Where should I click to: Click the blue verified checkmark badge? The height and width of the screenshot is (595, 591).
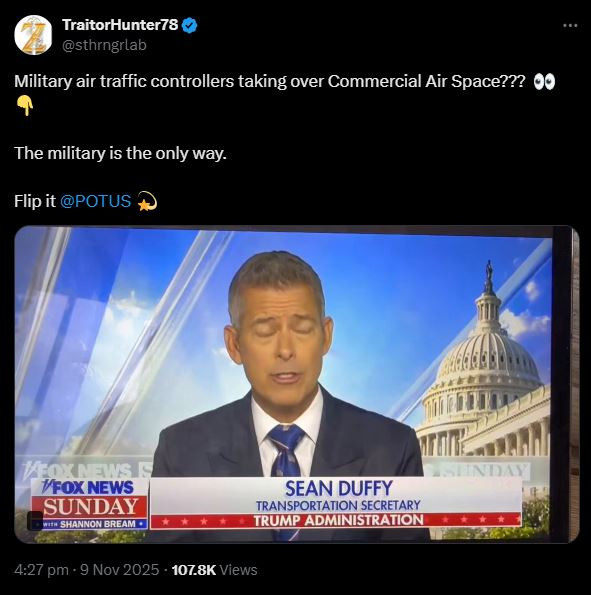[x=189, y=25]
